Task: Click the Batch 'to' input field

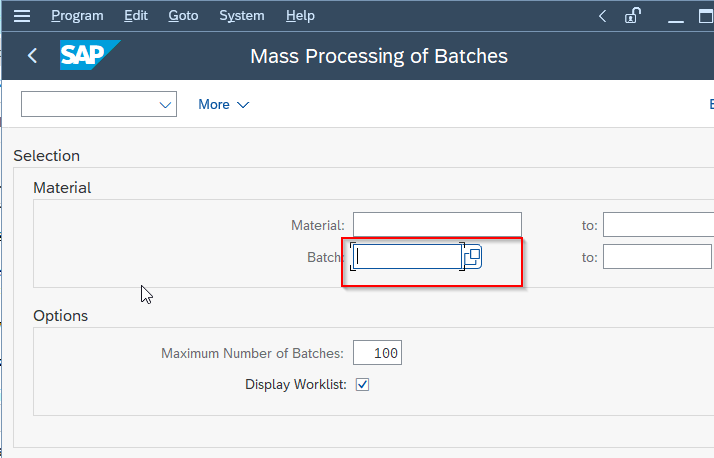Action: point(657,257)
